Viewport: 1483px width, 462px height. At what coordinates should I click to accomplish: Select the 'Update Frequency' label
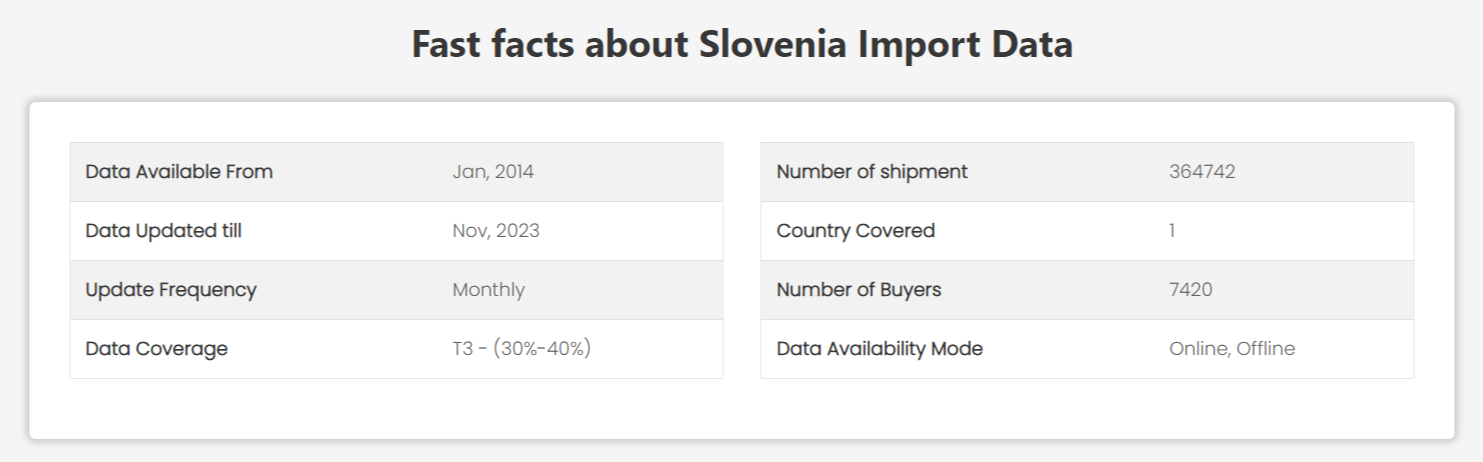pyautogui.click(x=171, y=290)
